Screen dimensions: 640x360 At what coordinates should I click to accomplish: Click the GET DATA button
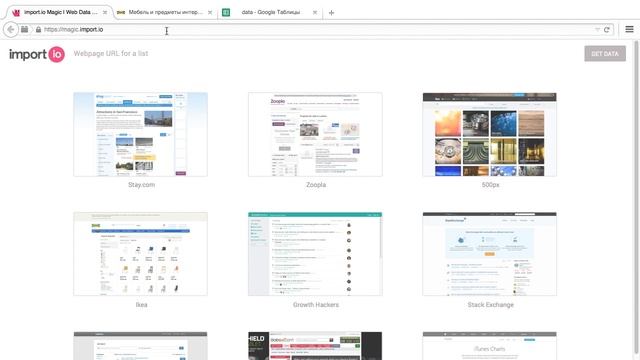(605, 53)
